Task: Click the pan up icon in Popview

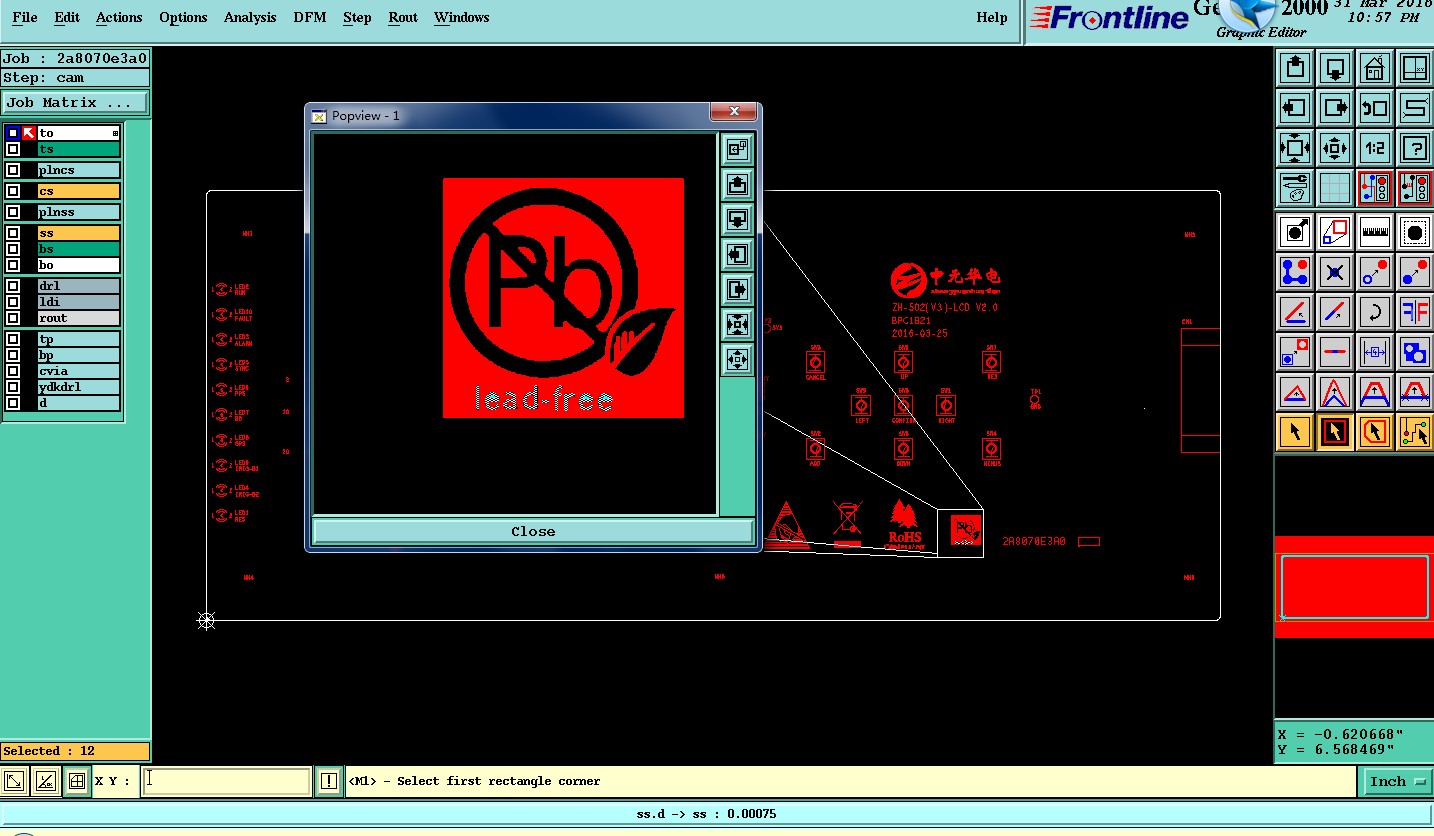Action: coord(737,184)
